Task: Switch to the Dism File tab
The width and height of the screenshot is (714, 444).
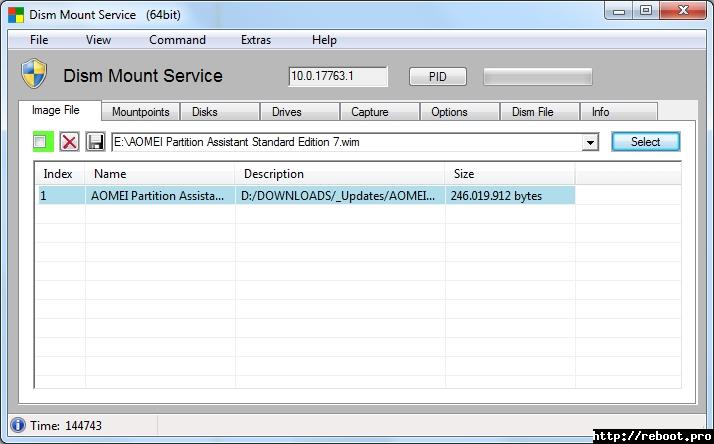Action: coord(540,112)
